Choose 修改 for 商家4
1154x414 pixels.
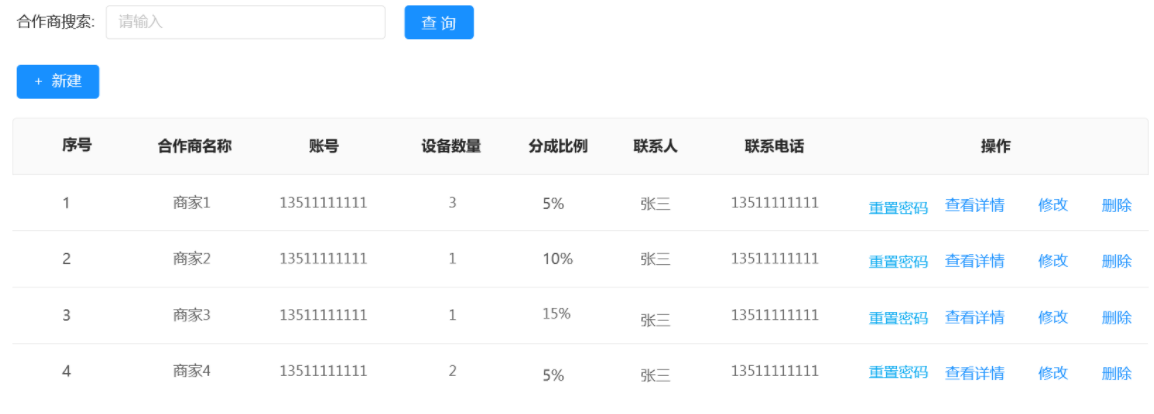(1052, 373)
